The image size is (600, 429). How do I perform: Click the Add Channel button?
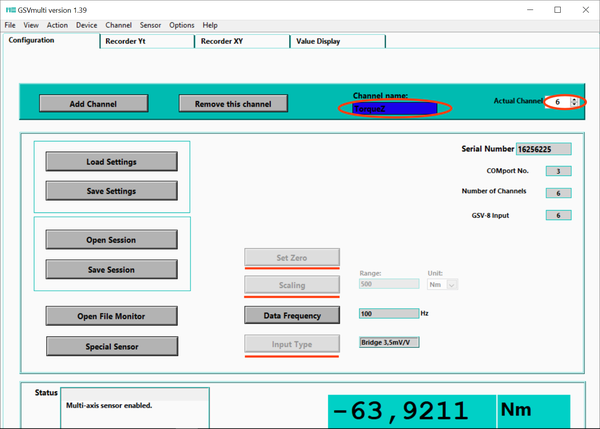93,104
